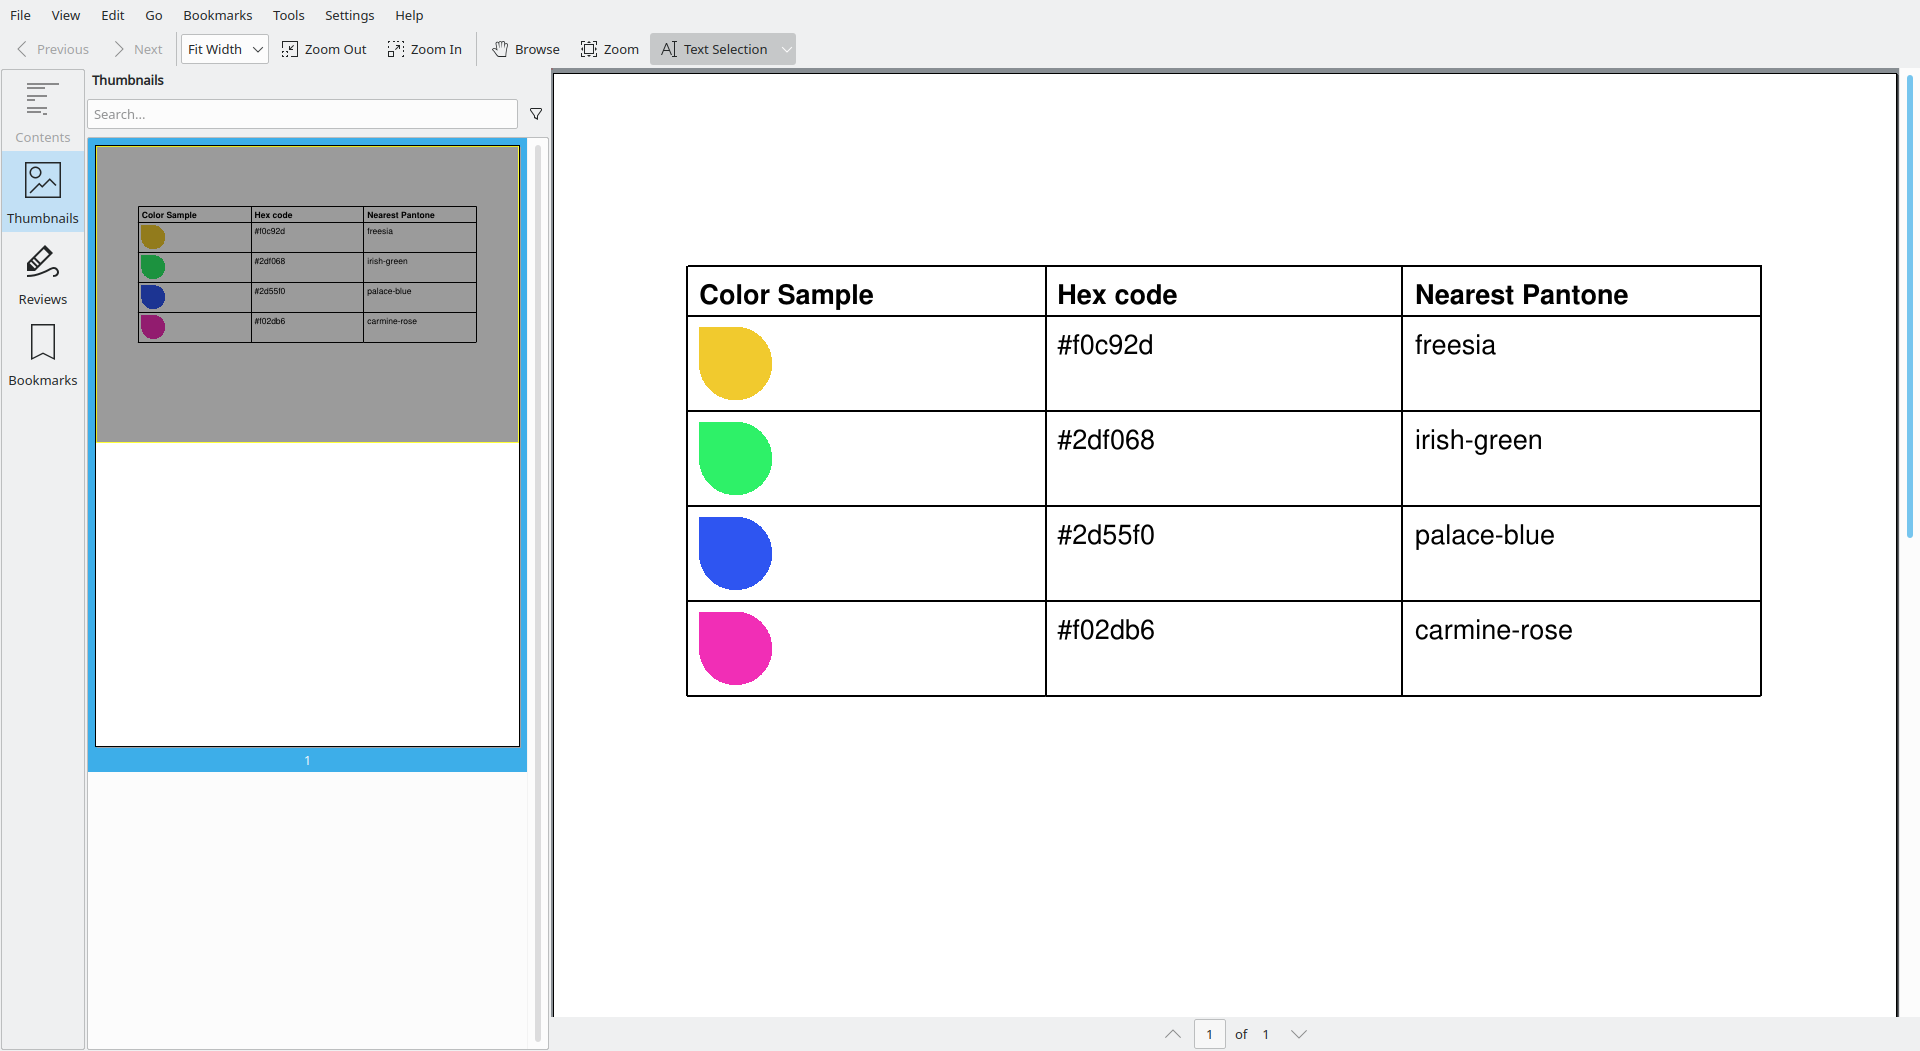Click the Previous page arrow button
1920x1051 pixels.
pyautogui.click(x=53, y=49)
